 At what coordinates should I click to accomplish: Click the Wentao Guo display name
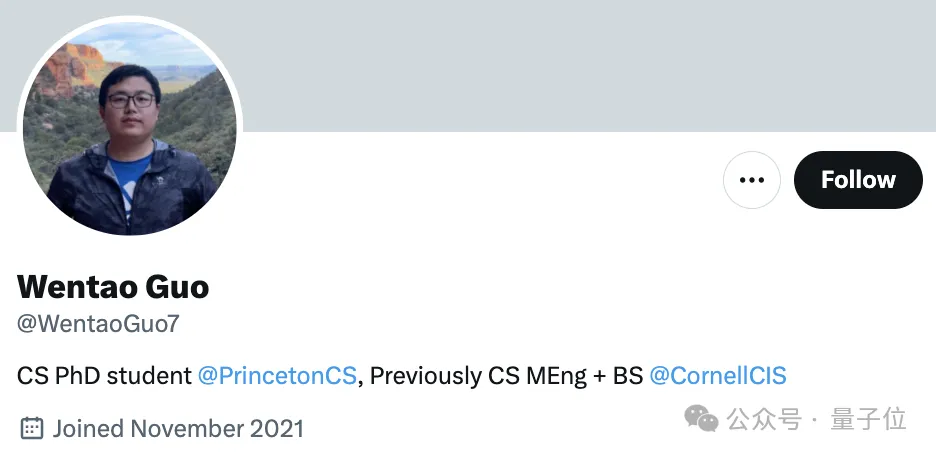click(x=113, y=288)
